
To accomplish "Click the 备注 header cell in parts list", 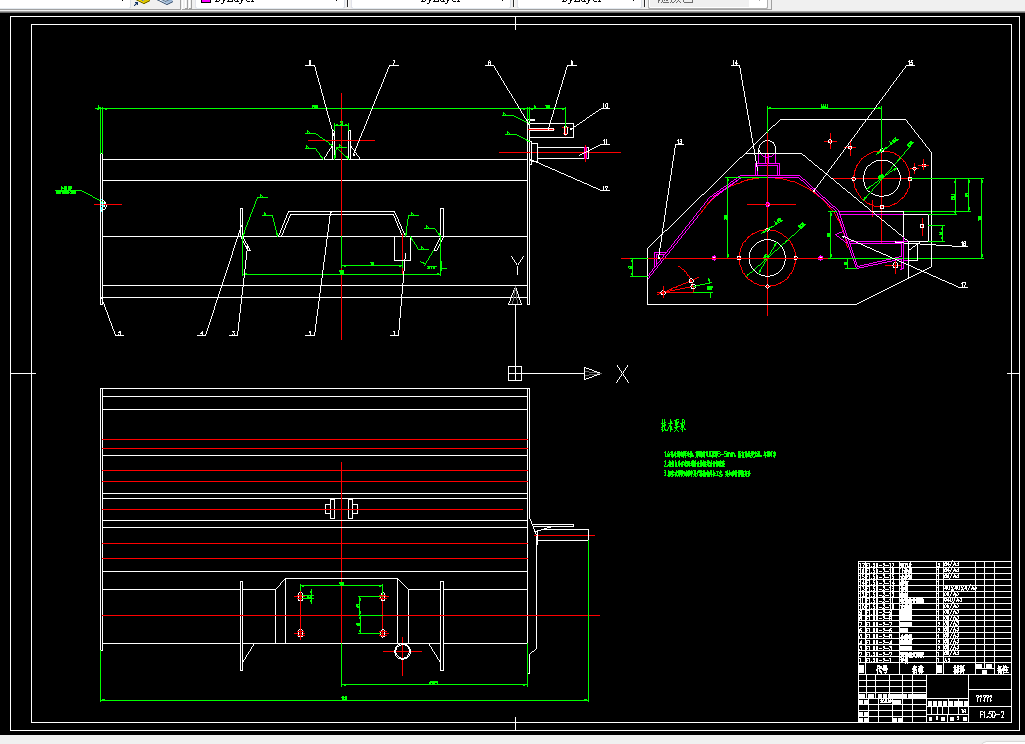I will click(1003, 669).
